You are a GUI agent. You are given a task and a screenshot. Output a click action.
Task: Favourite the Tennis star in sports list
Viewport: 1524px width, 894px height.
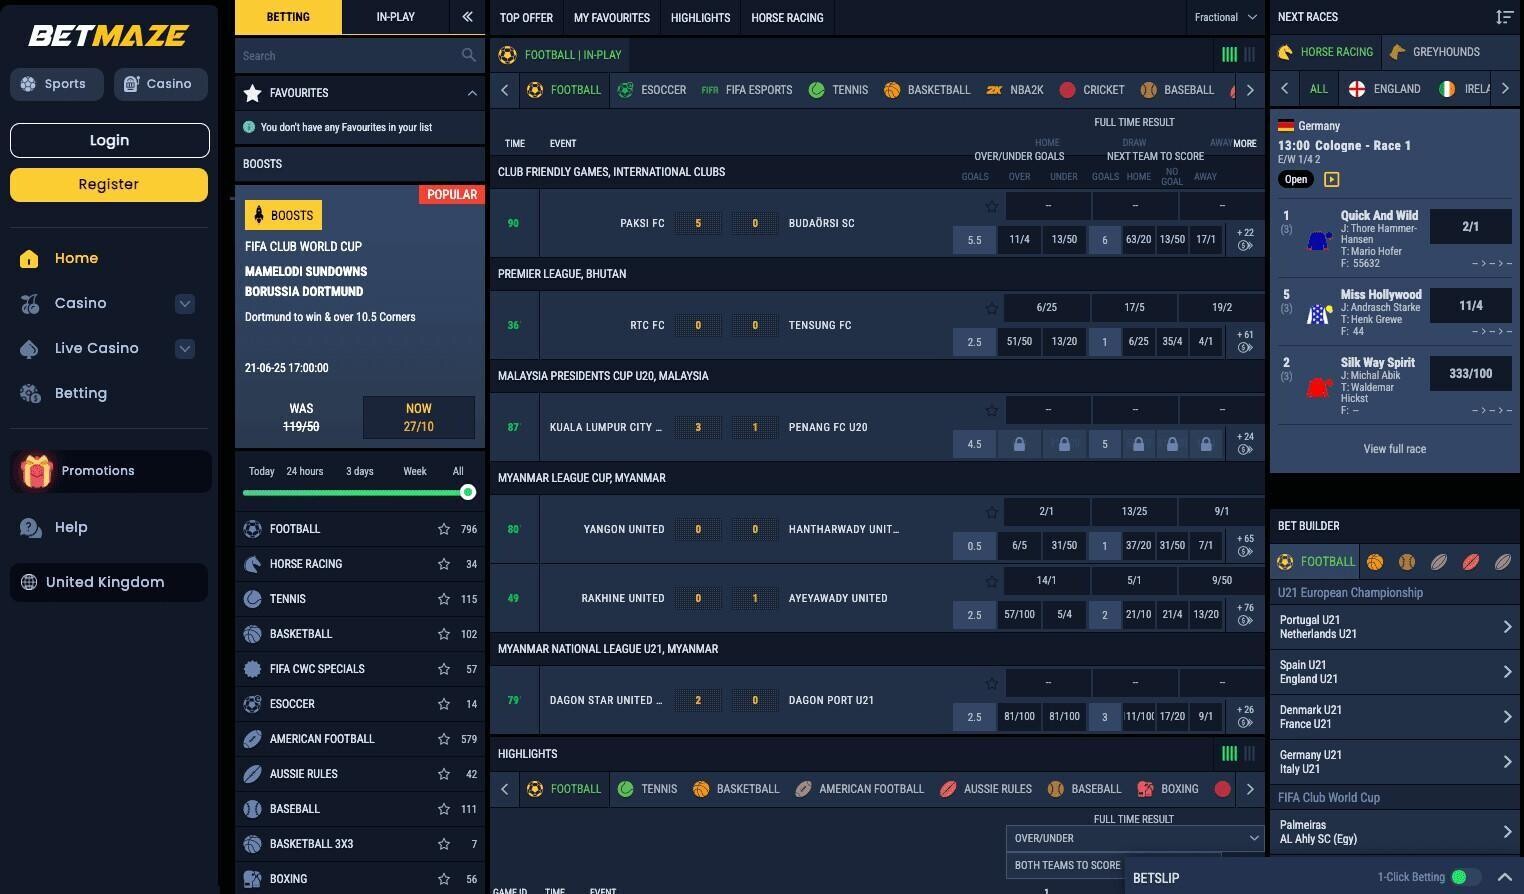[444, 599]
